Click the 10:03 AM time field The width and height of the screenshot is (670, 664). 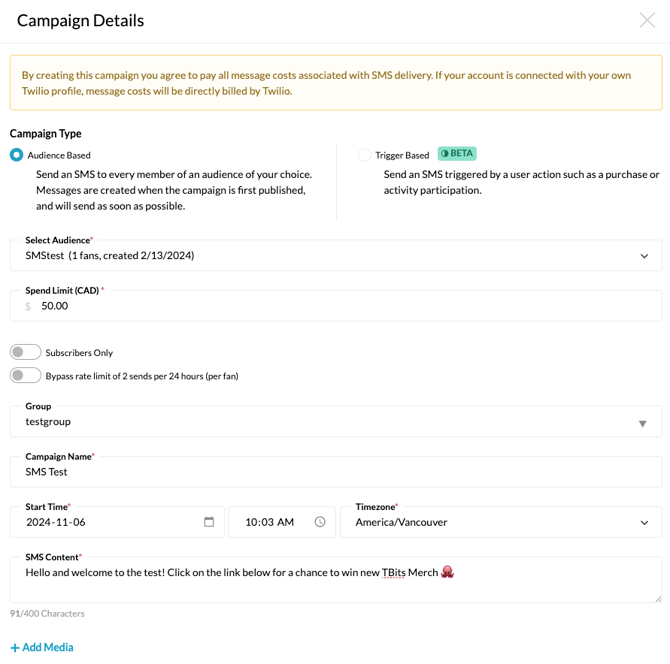[270, 522]
